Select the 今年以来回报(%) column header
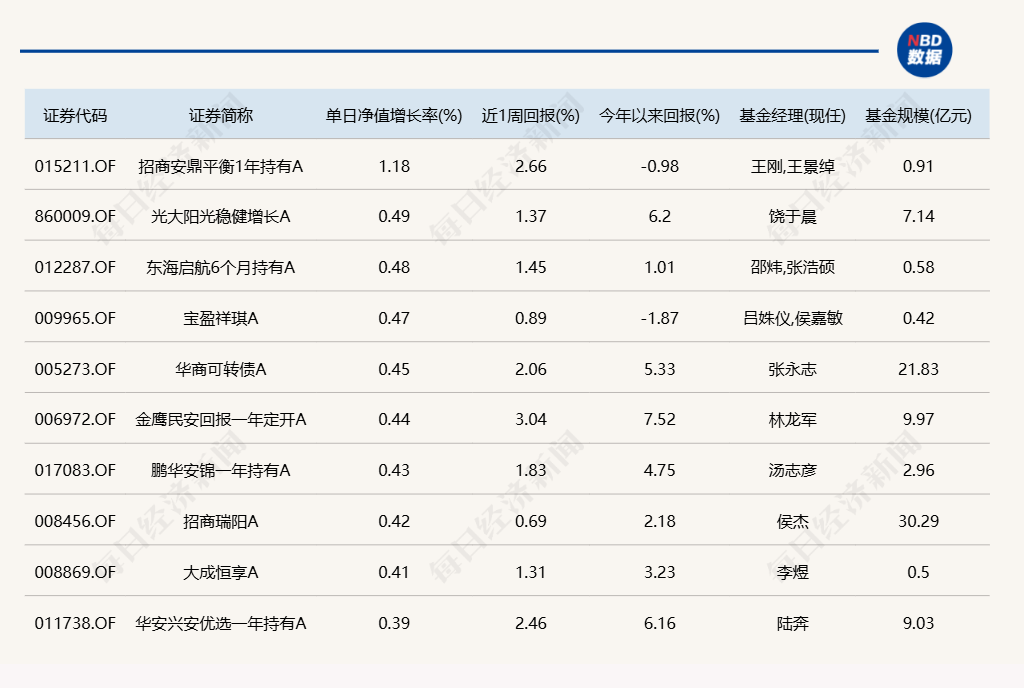 659,115
